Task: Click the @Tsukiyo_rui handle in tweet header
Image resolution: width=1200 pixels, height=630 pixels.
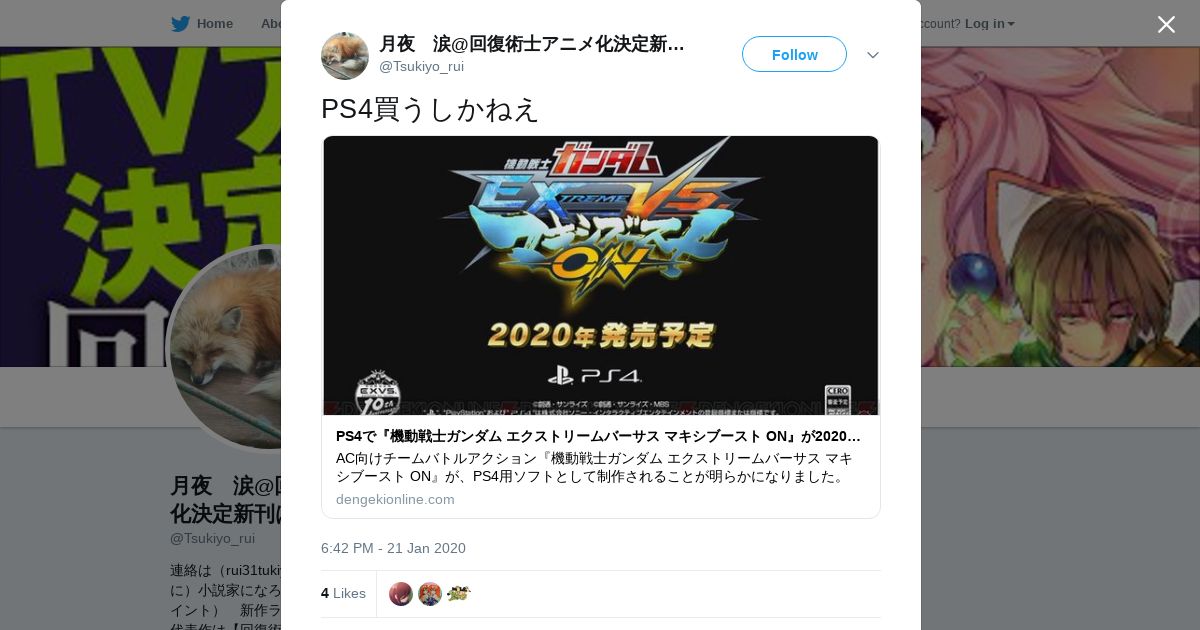Action: [421, 67]
